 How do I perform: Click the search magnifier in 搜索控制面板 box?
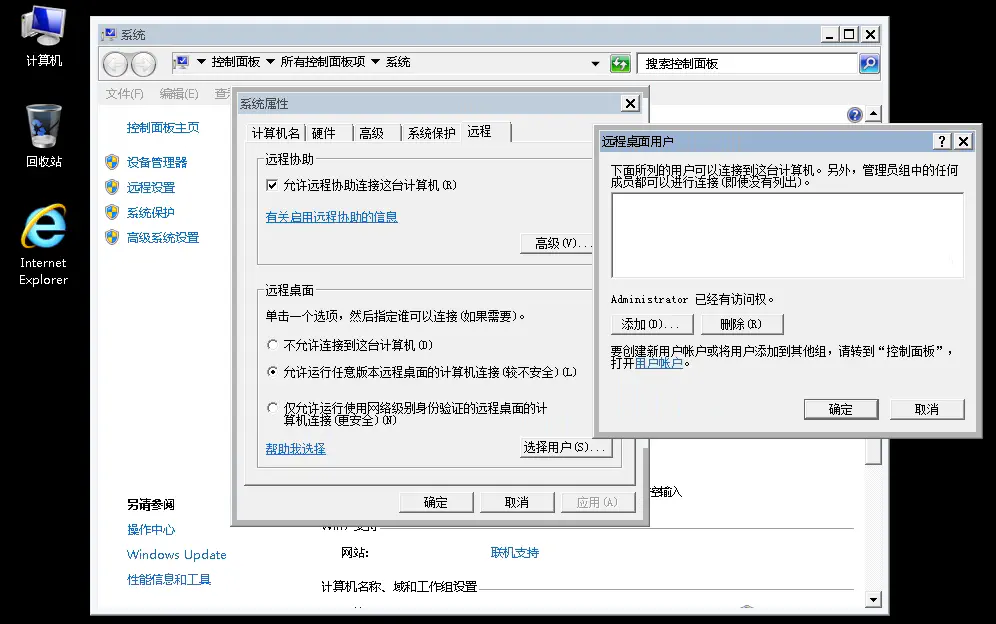[868, 62]
